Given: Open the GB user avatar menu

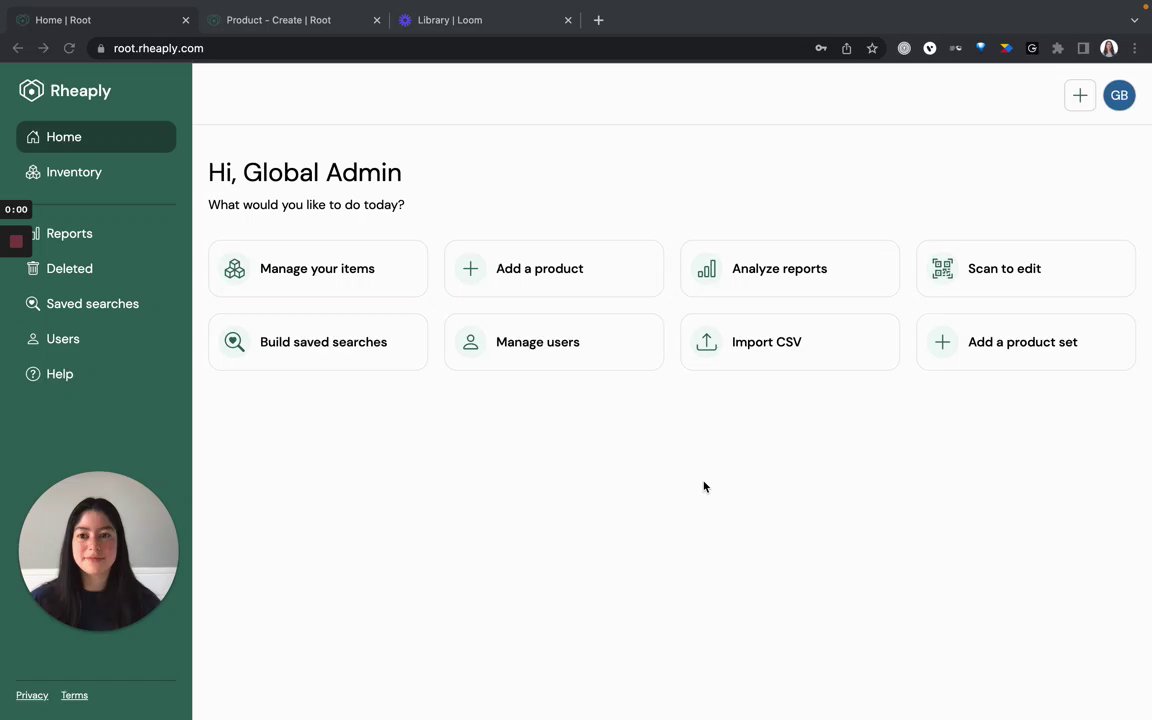Looking at the screenshot, I should pos(1119,95).
